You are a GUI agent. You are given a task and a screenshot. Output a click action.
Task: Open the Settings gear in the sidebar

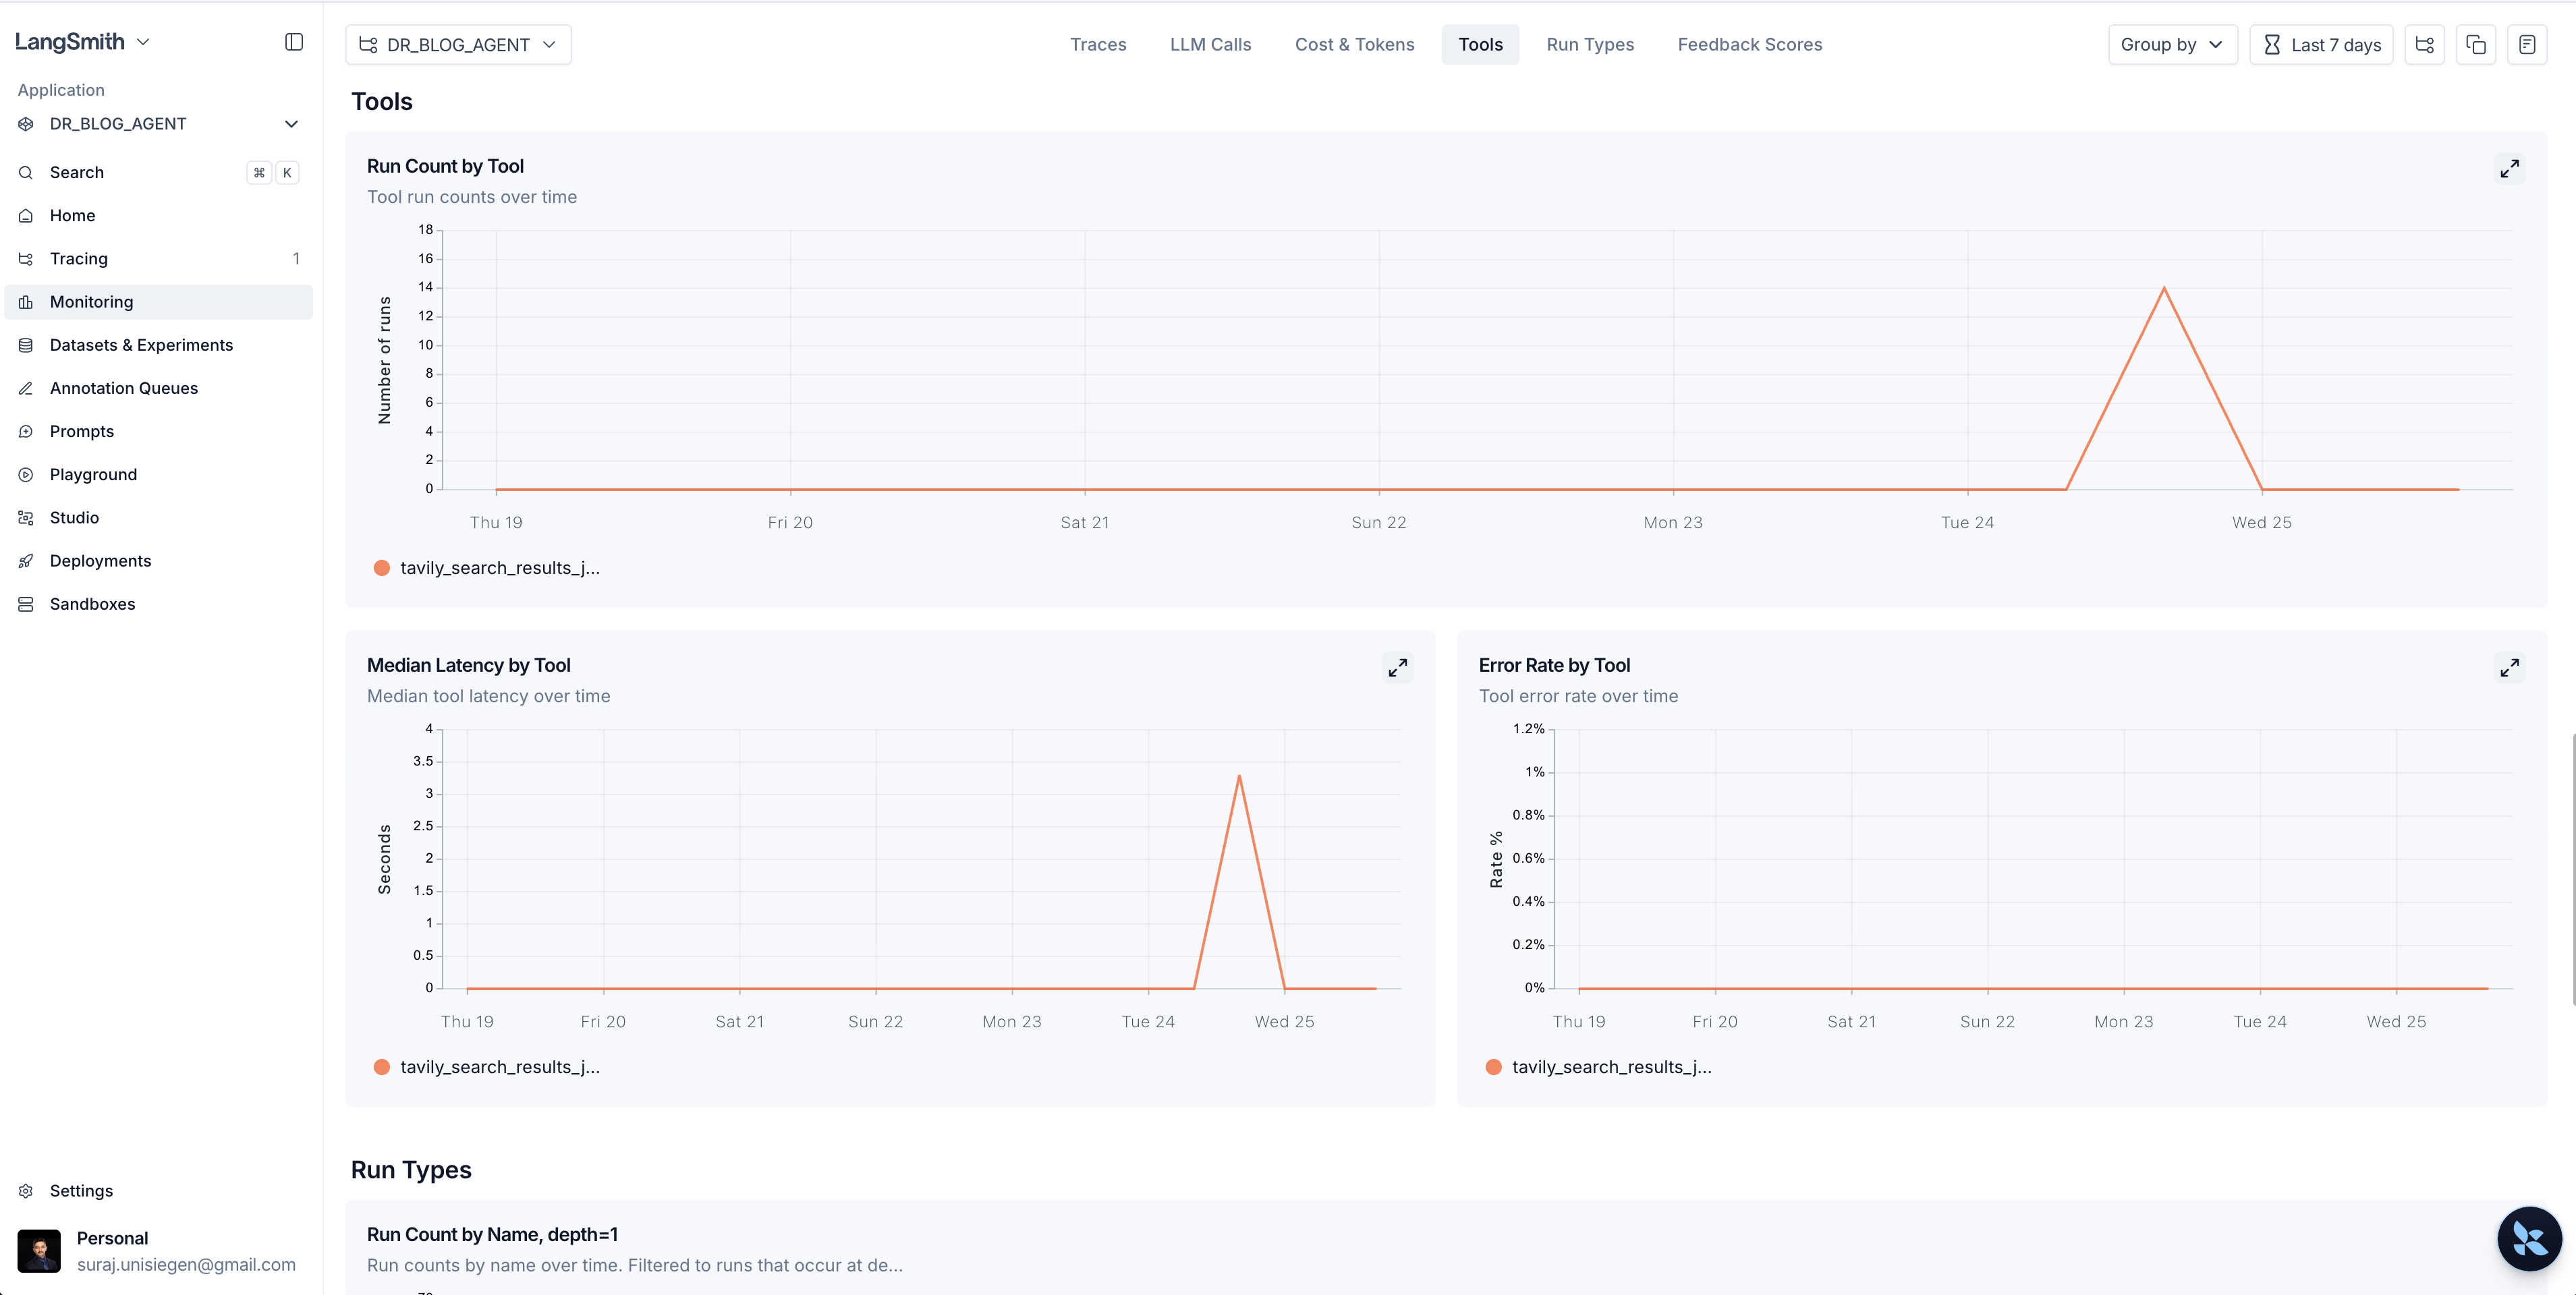coord(27,1191)
